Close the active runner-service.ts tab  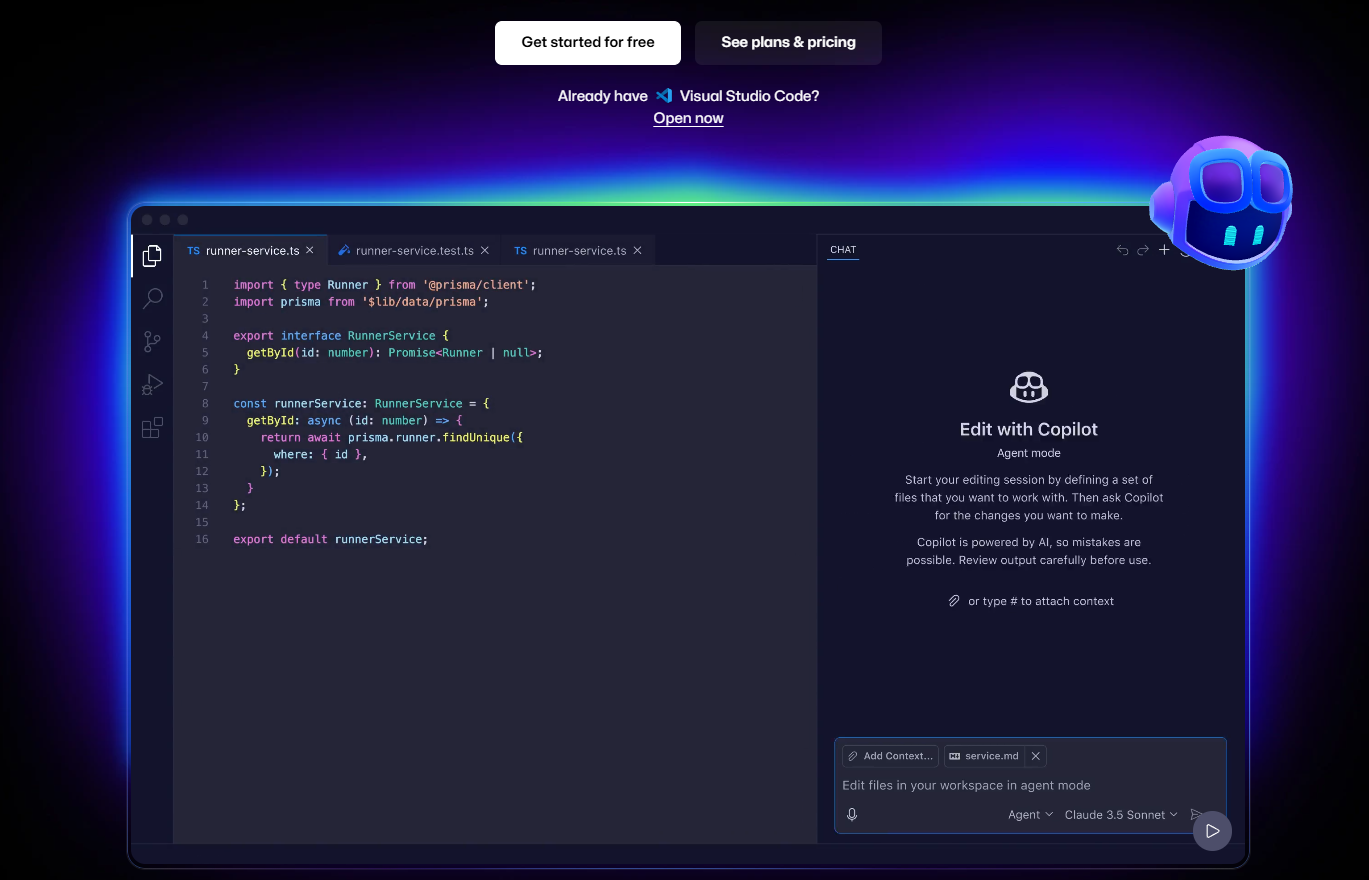(x=310, y=250)
